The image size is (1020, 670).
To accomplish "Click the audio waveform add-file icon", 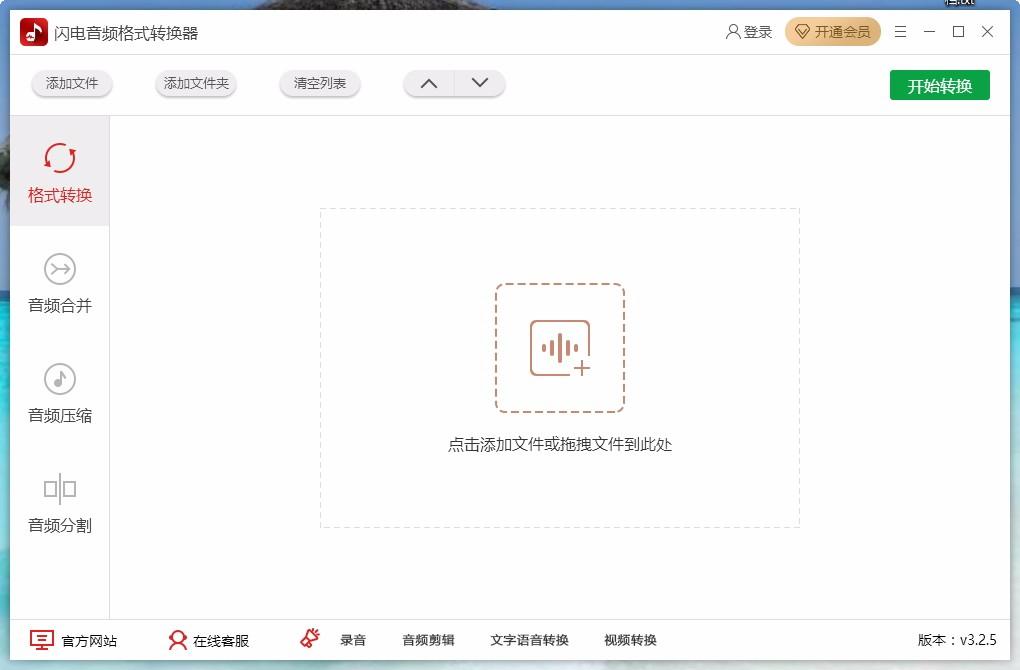I will (559, 348).
